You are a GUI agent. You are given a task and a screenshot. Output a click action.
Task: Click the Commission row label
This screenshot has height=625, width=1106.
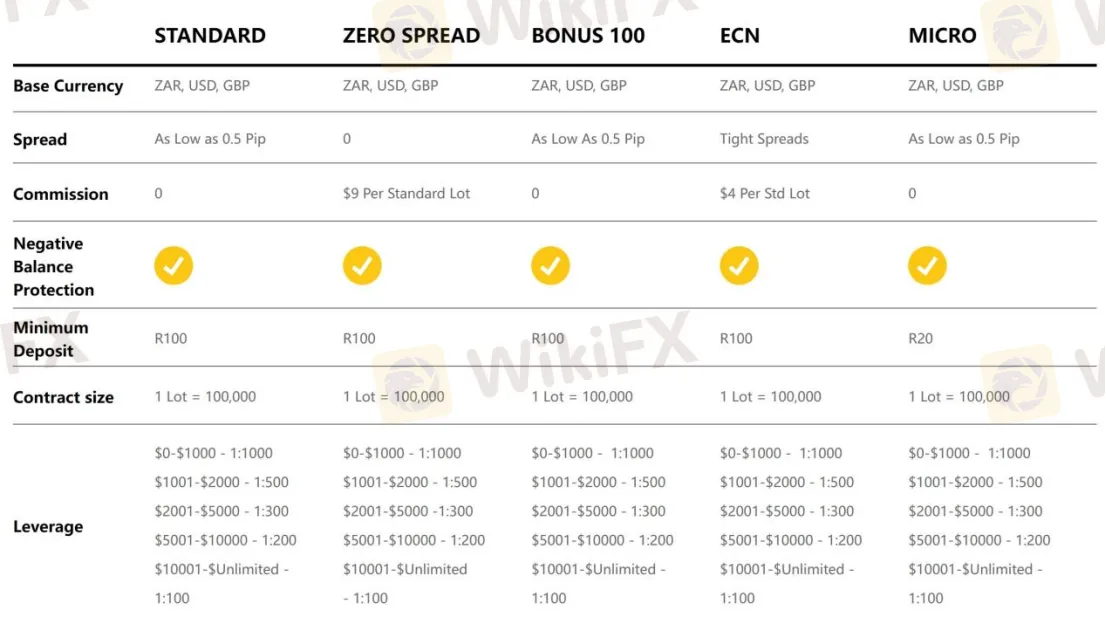point(61,194)
